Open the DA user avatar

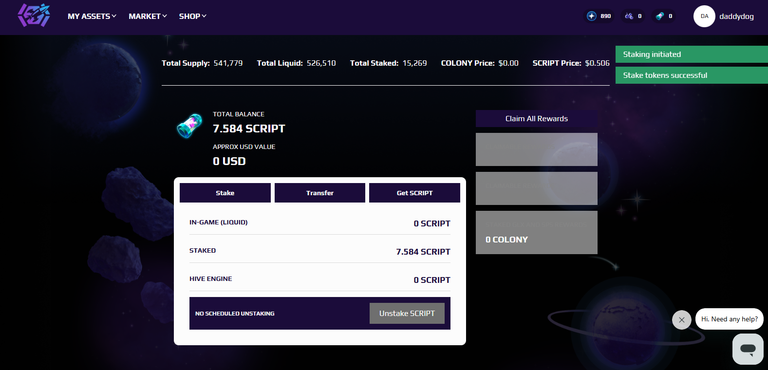pyautogui.click(x=704, y=16)
